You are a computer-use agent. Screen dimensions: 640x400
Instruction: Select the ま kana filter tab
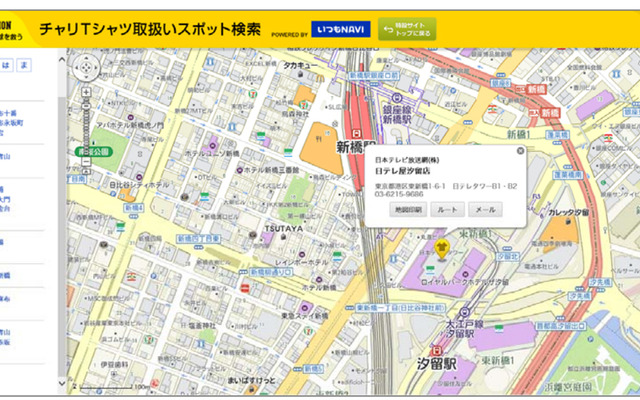point(24,65)
